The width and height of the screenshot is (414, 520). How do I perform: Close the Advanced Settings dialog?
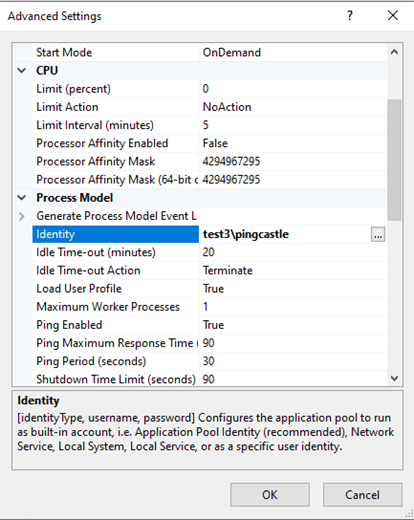[393, 15]
